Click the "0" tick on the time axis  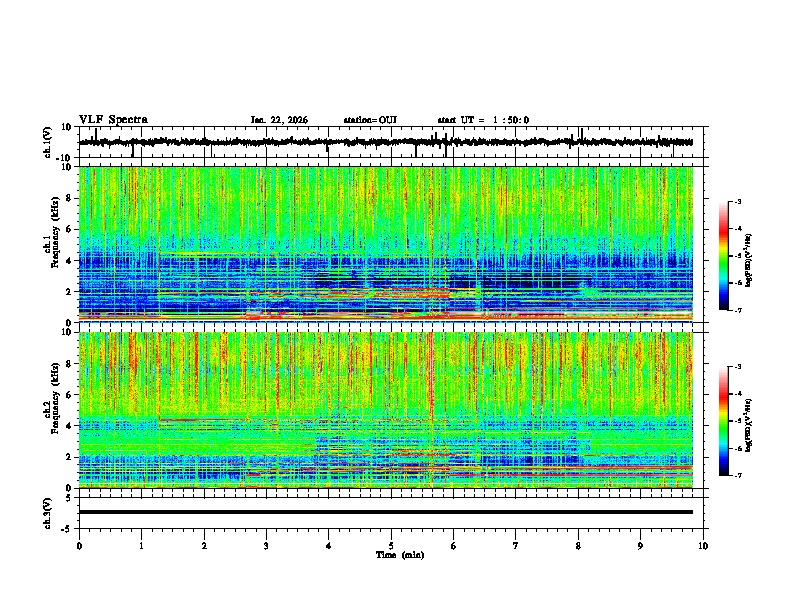pyautogui.click(x=79, y=546)
